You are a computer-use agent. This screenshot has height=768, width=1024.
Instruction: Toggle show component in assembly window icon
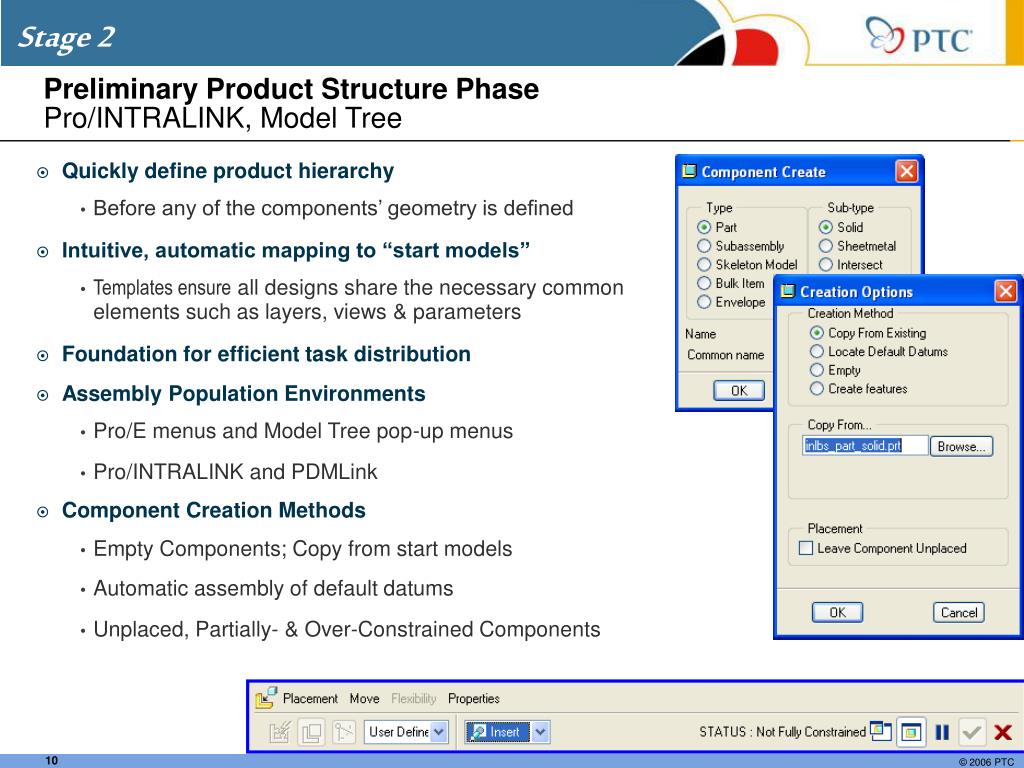point(911,732)
